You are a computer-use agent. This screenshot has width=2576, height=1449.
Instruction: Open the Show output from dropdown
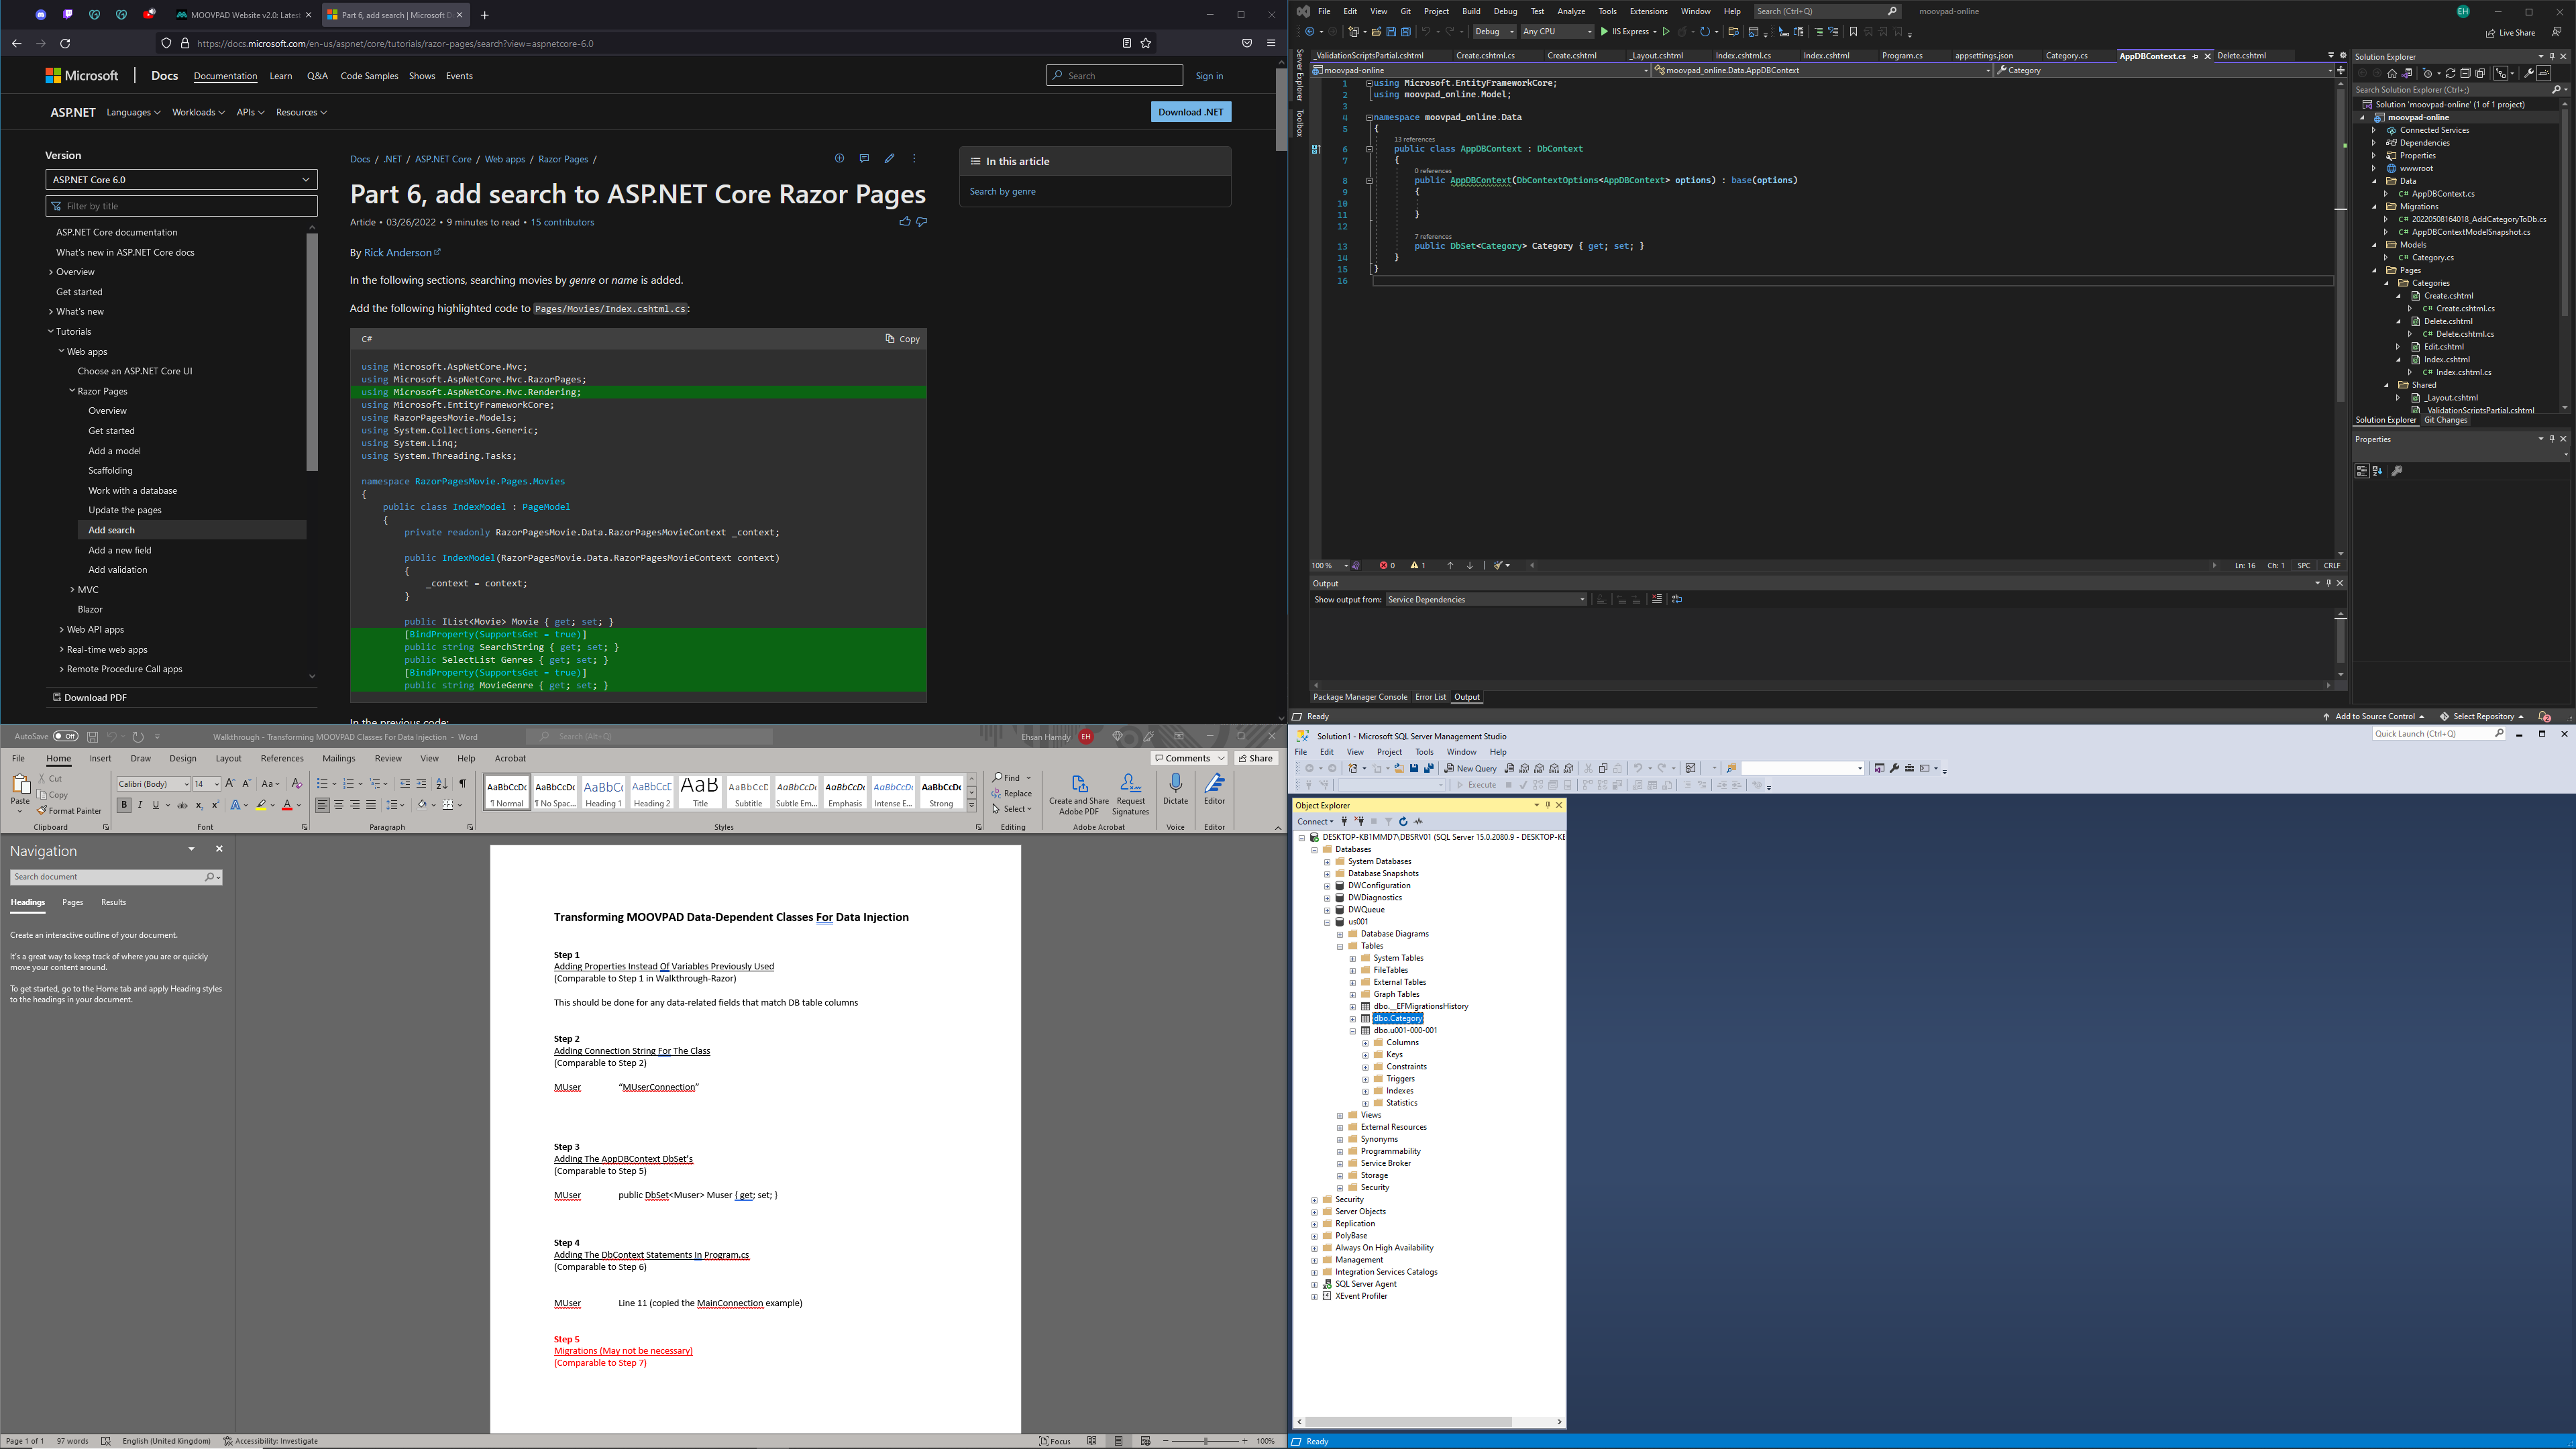click(x=1486, y=600)
